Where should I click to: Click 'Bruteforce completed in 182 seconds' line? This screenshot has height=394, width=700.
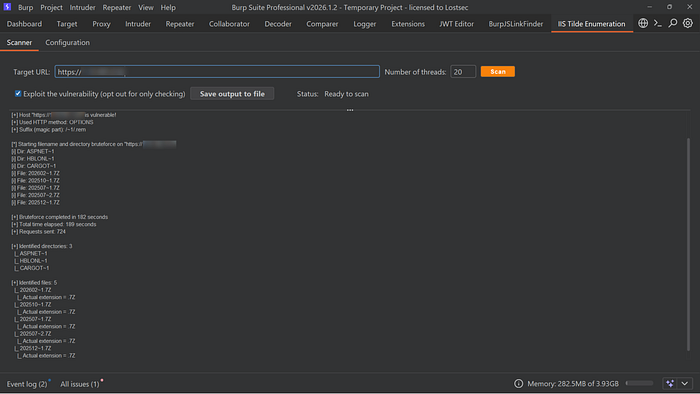tap(59, 217)
